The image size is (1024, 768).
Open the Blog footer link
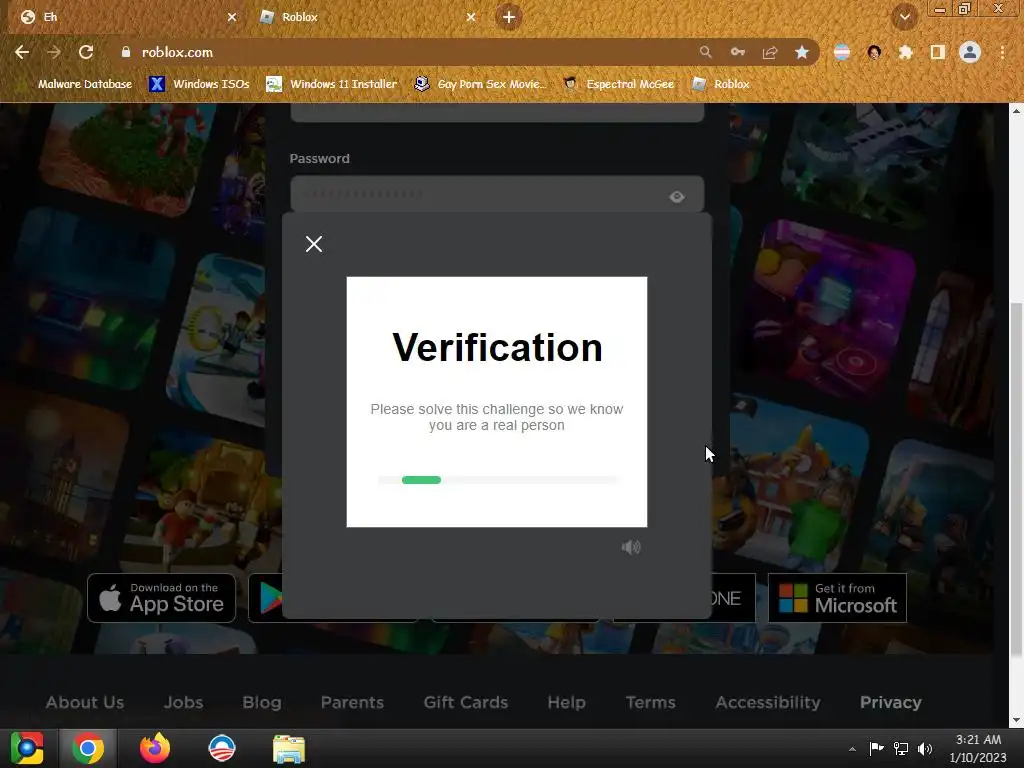(x=262, y=702)
